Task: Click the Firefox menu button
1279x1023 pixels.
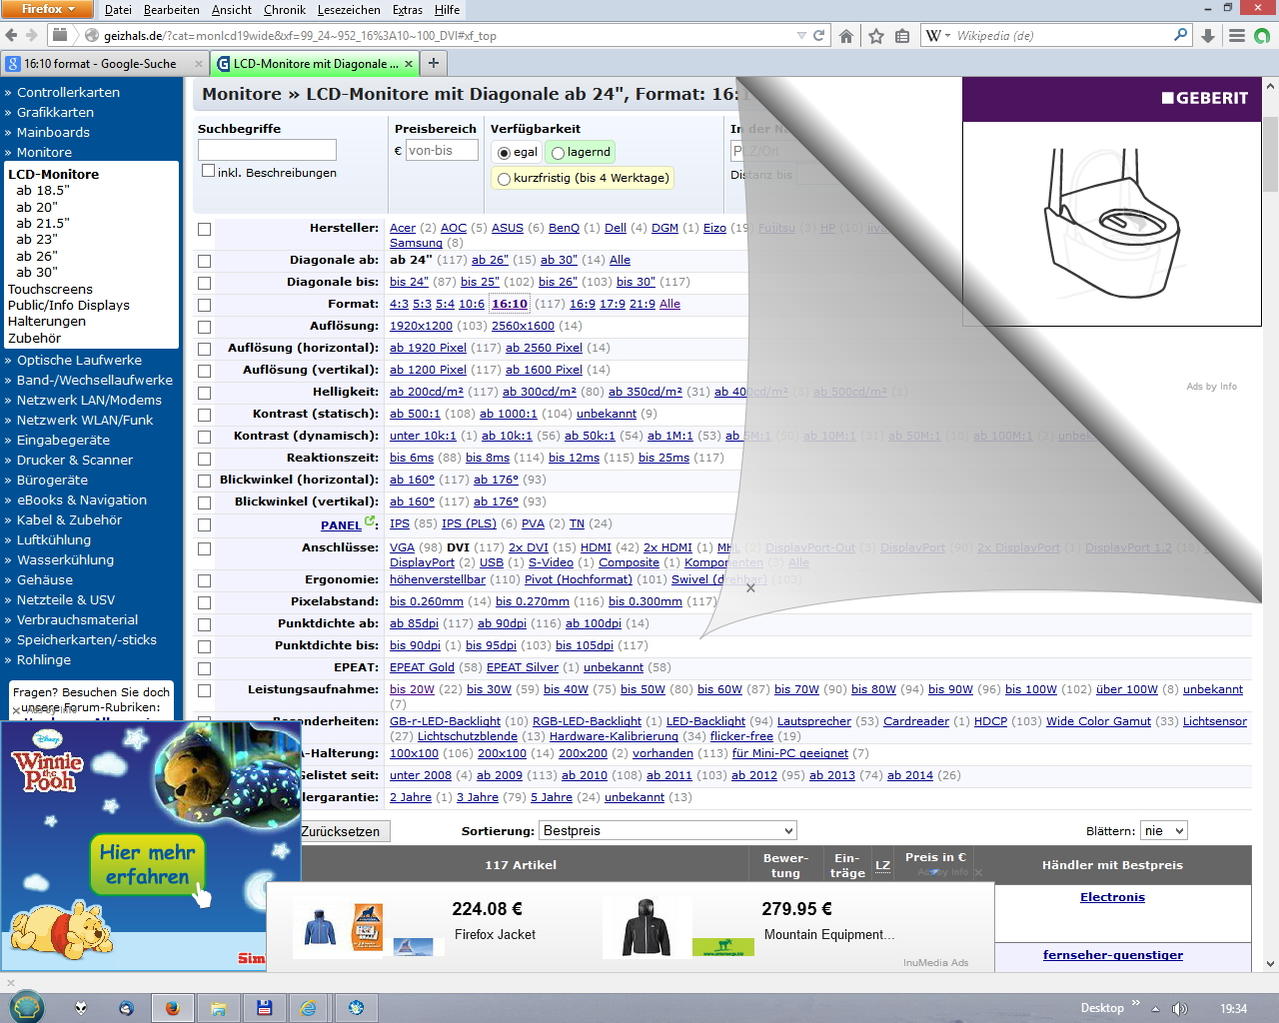Action: click(48, 8)
